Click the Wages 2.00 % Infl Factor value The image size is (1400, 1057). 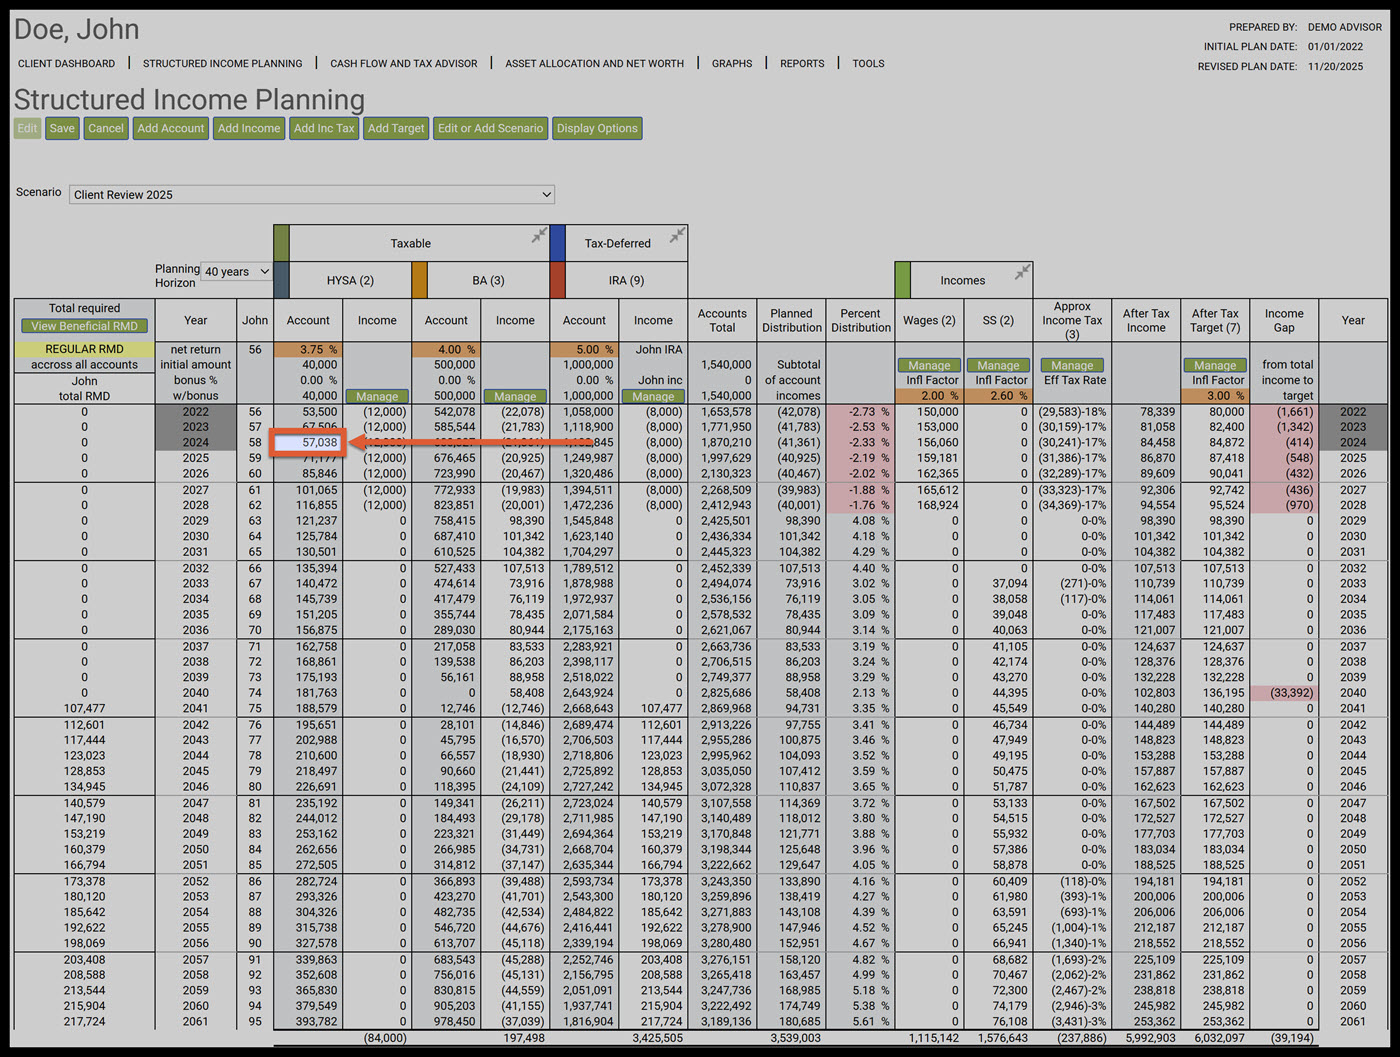[x=929, y=396]
